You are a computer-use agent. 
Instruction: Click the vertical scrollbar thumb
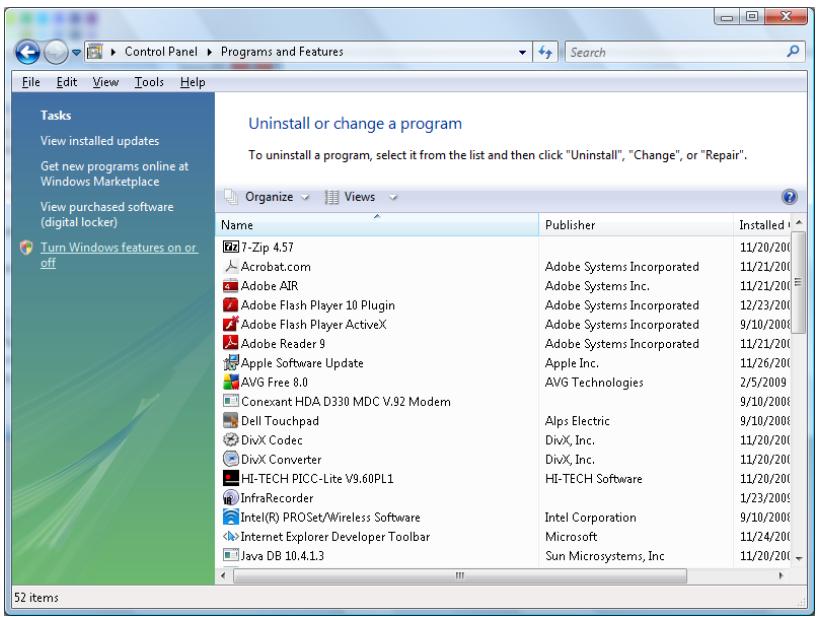(798, 284)
